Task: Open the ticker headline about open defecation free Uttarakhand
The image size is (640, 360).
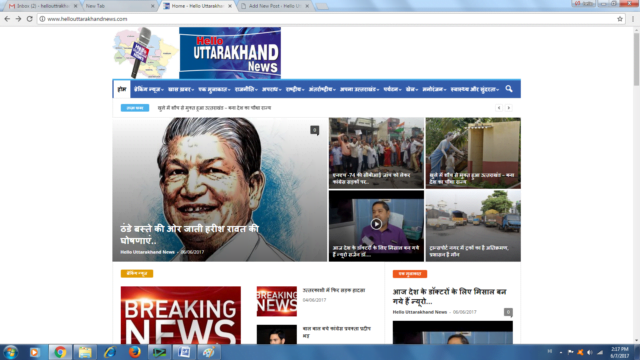Action: (x=214, y=108)
